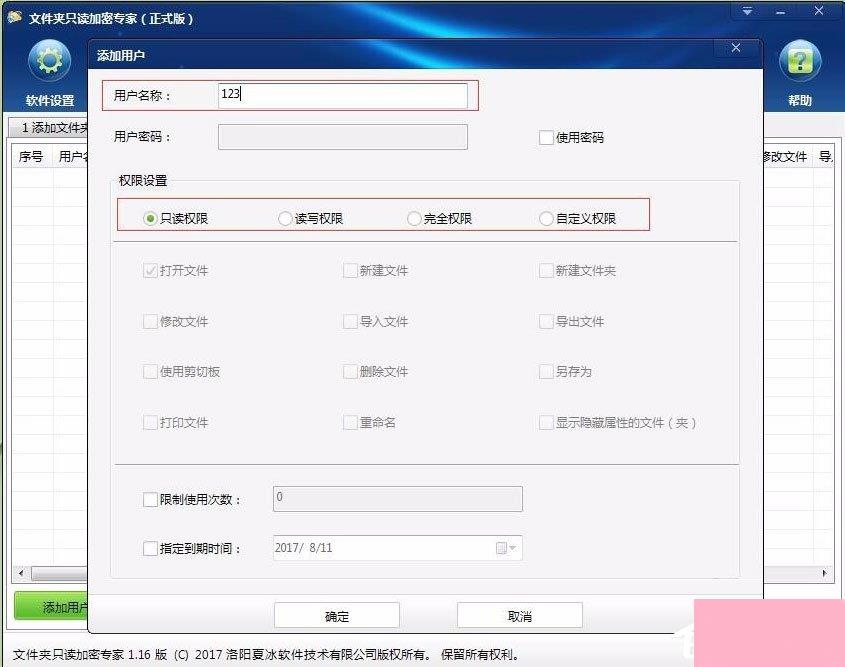Click the main window title bar menu arrow icon
Image resolution: width=845 pixels, height=667 pixels.
747,11
